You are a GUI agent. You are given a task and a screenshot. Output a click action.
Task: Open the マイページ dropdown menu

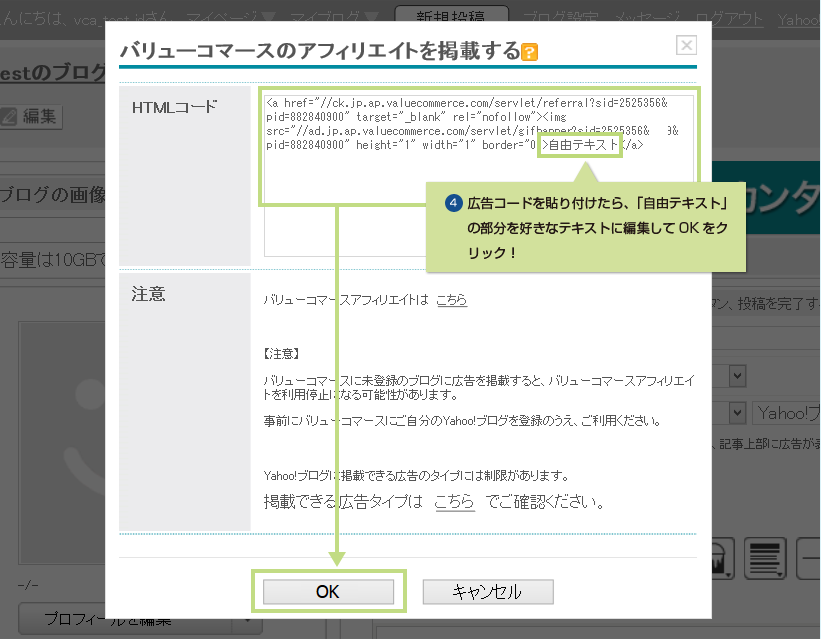click(x=230, y=17)
